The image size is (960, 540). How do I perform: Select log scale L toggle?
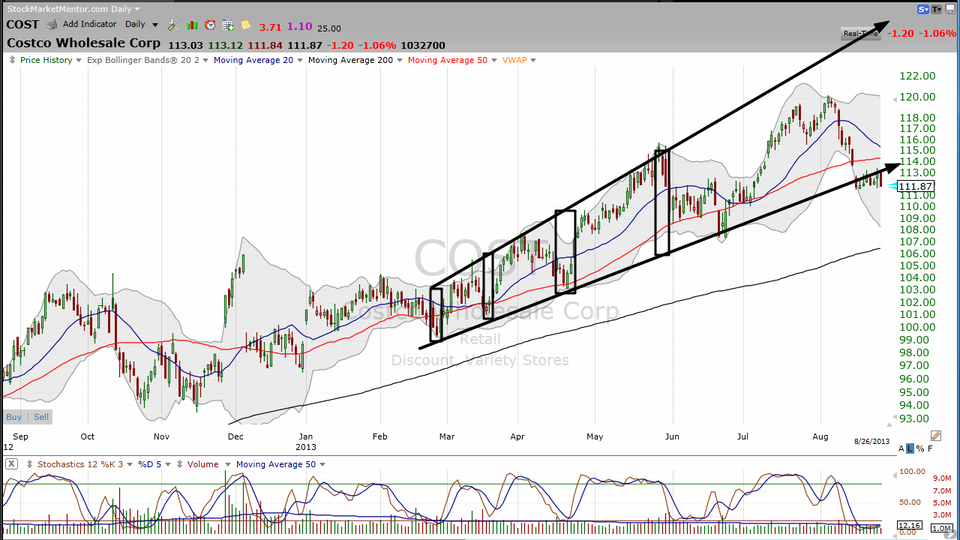coord(910,449)
